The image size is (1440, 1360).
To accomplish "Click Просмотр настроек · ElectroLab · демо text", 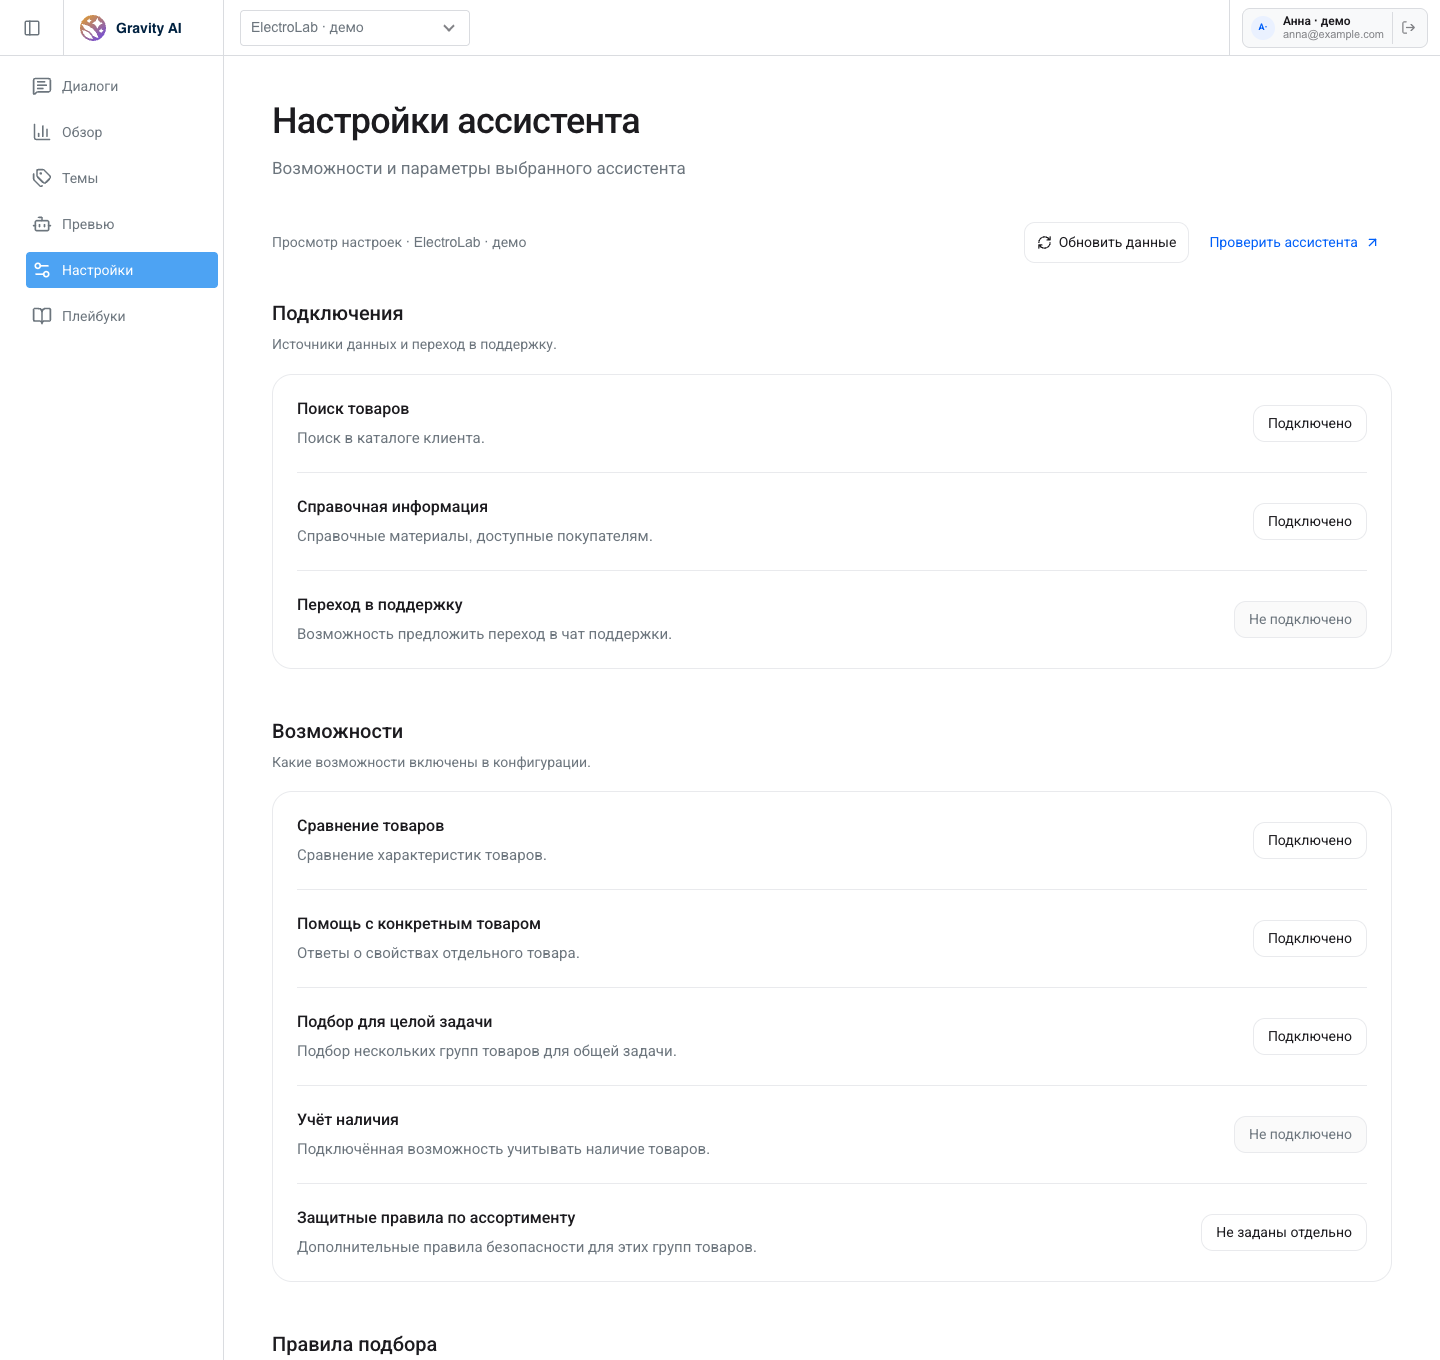I will point(399,243).
